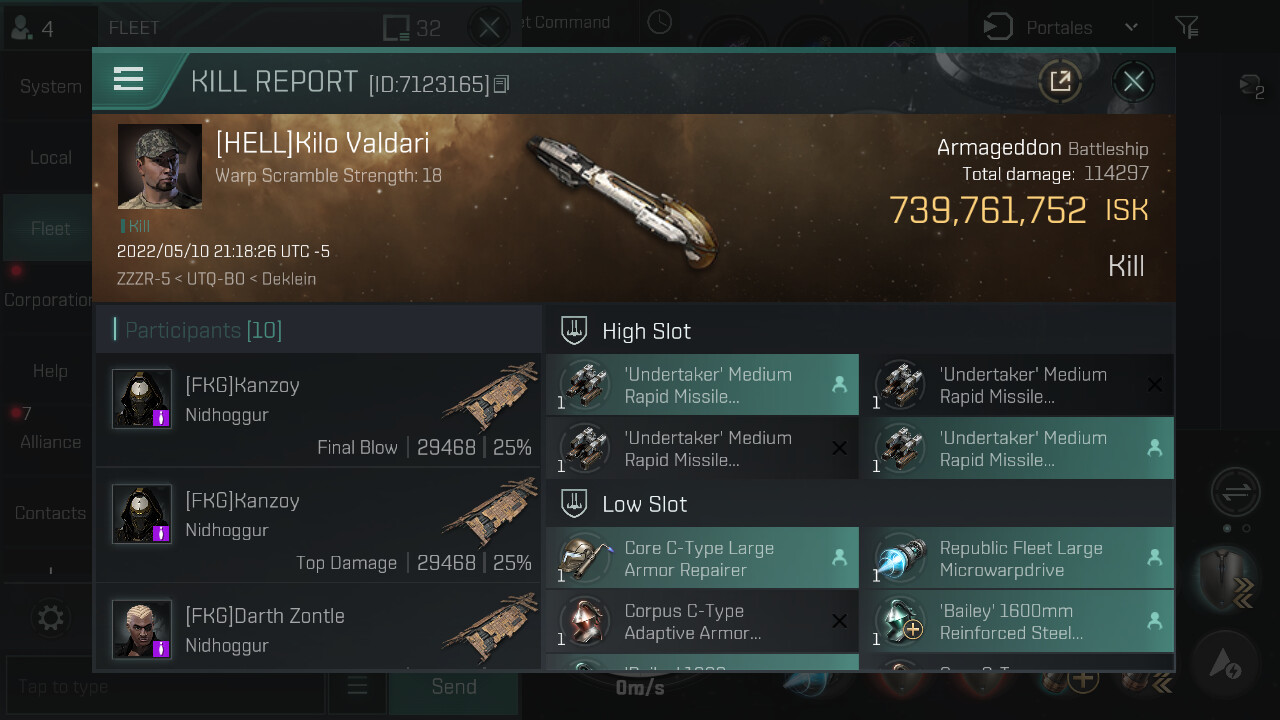1280x720 pixels.
Task: Open the kill report hamburger menu
Action: pyautogui.click(x=129, y=80)
